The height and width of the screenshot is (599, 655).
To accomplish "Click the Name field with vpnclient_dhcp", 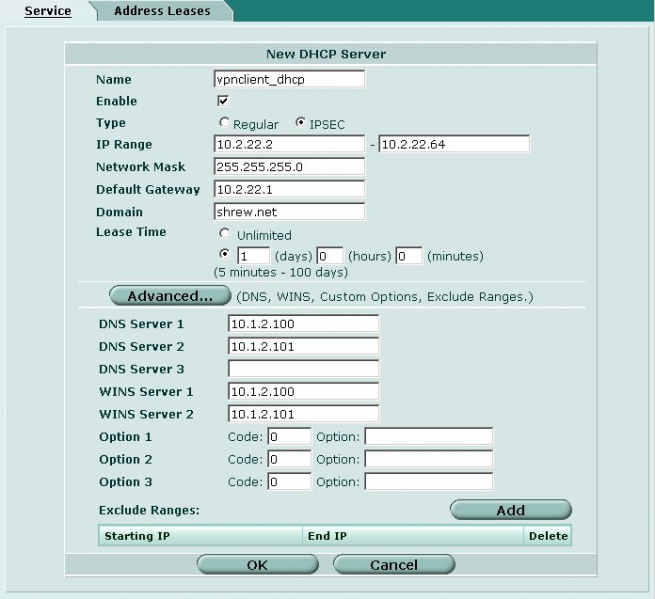I will 289,79.
